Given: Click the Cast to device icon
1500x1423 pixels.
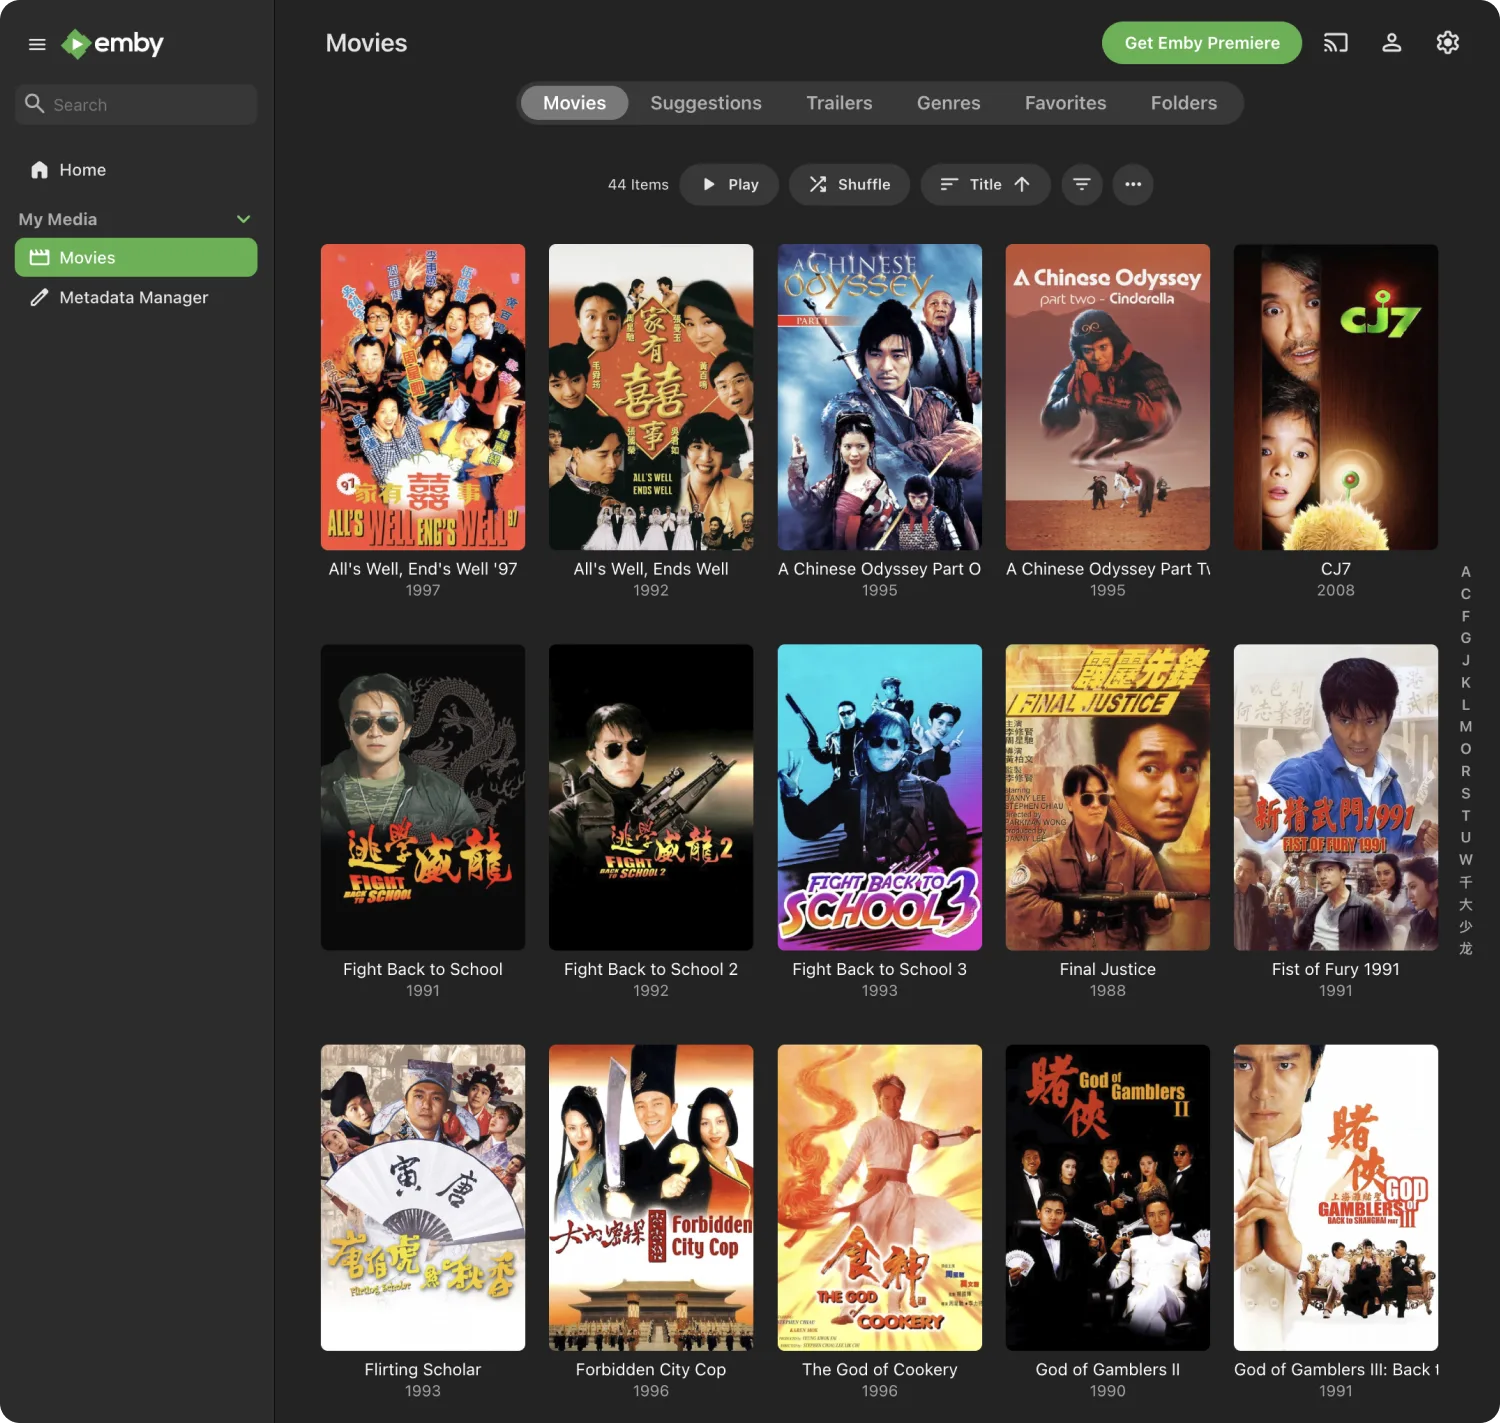Looking at the screenshot, I should [1335, 43].
